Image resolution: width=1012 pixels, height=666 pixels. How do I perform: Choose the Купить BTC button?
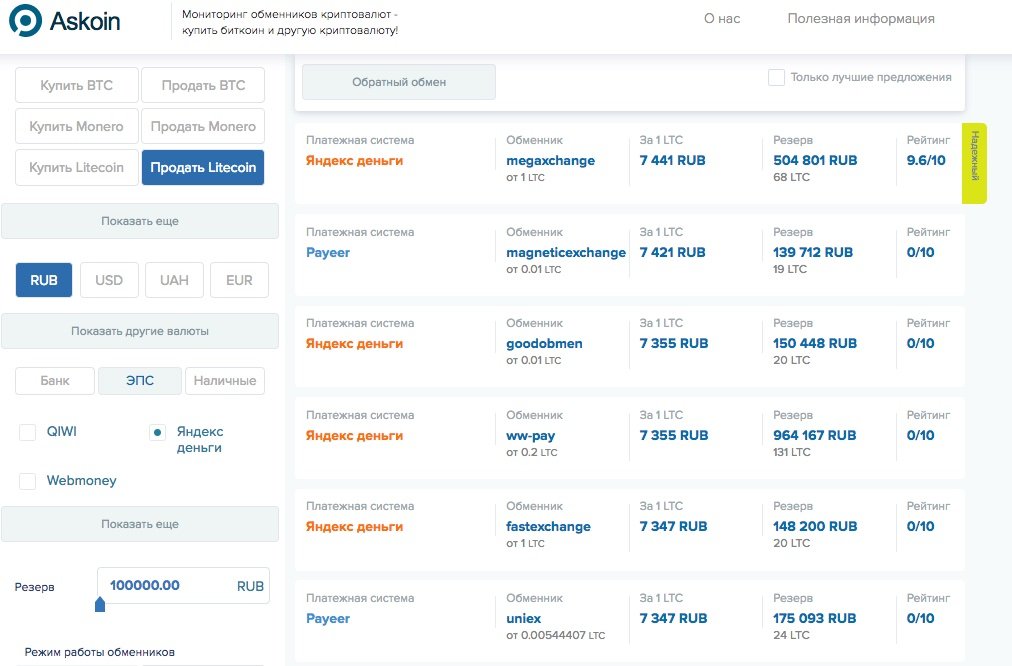coord(77,86)
